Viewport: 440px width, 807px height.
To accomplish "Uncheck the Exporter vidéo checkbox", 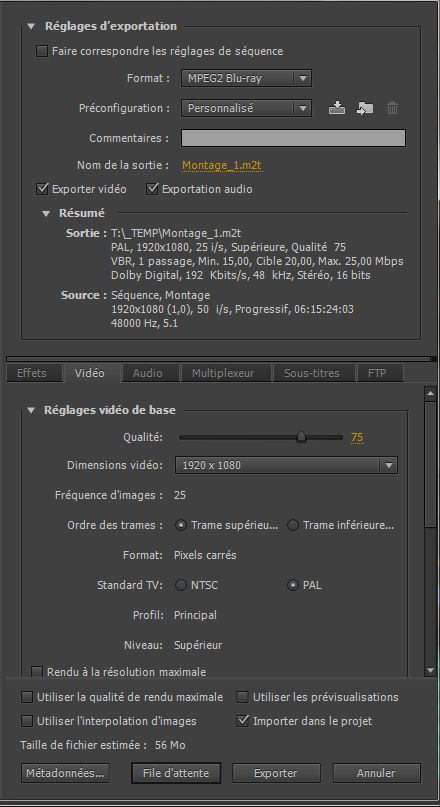I will [x=42, y=189].
